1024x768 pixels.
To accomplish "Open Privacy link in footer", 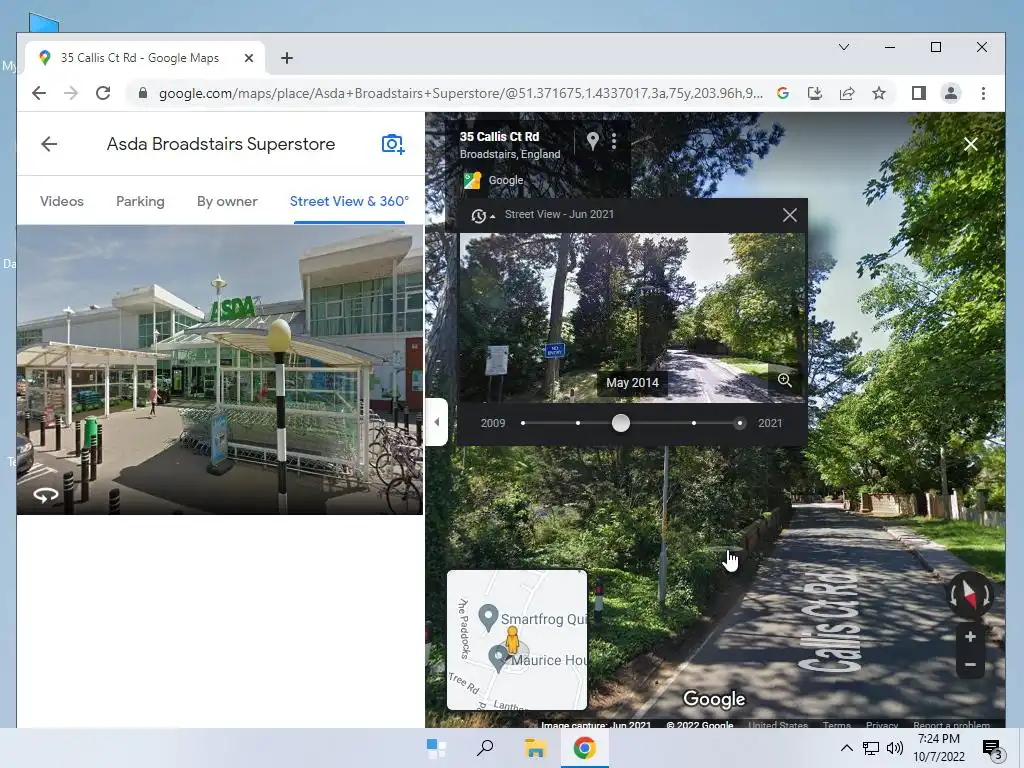I will pos(882,725).
